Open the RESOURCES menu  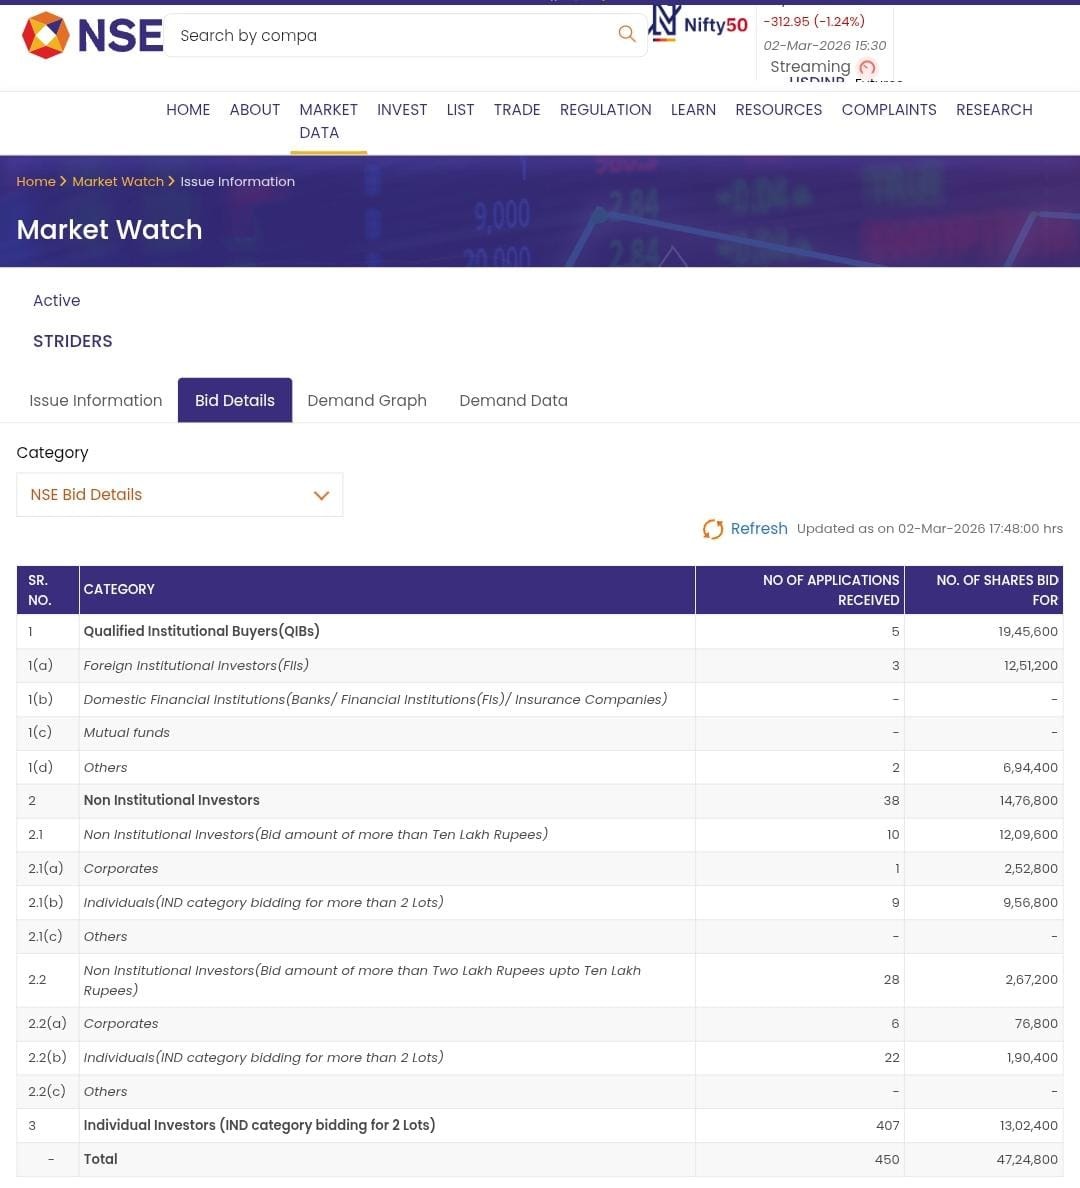pos(778,110)
